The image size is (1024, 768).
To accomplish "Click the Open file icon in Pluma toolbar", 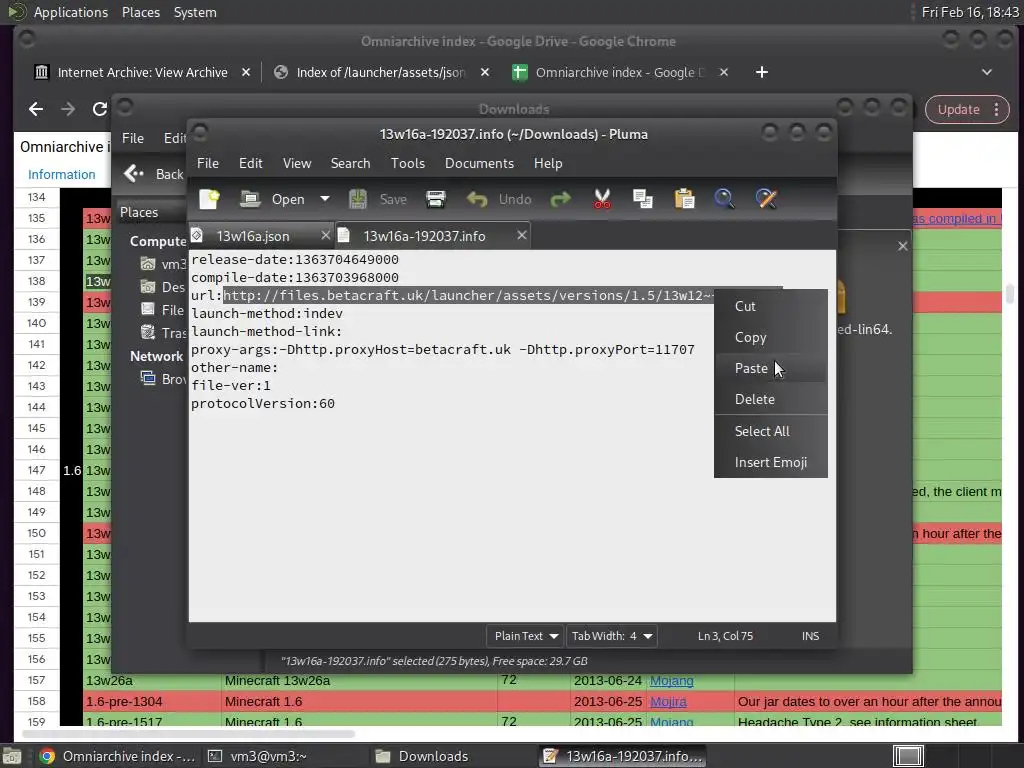I will pos(249,199).
